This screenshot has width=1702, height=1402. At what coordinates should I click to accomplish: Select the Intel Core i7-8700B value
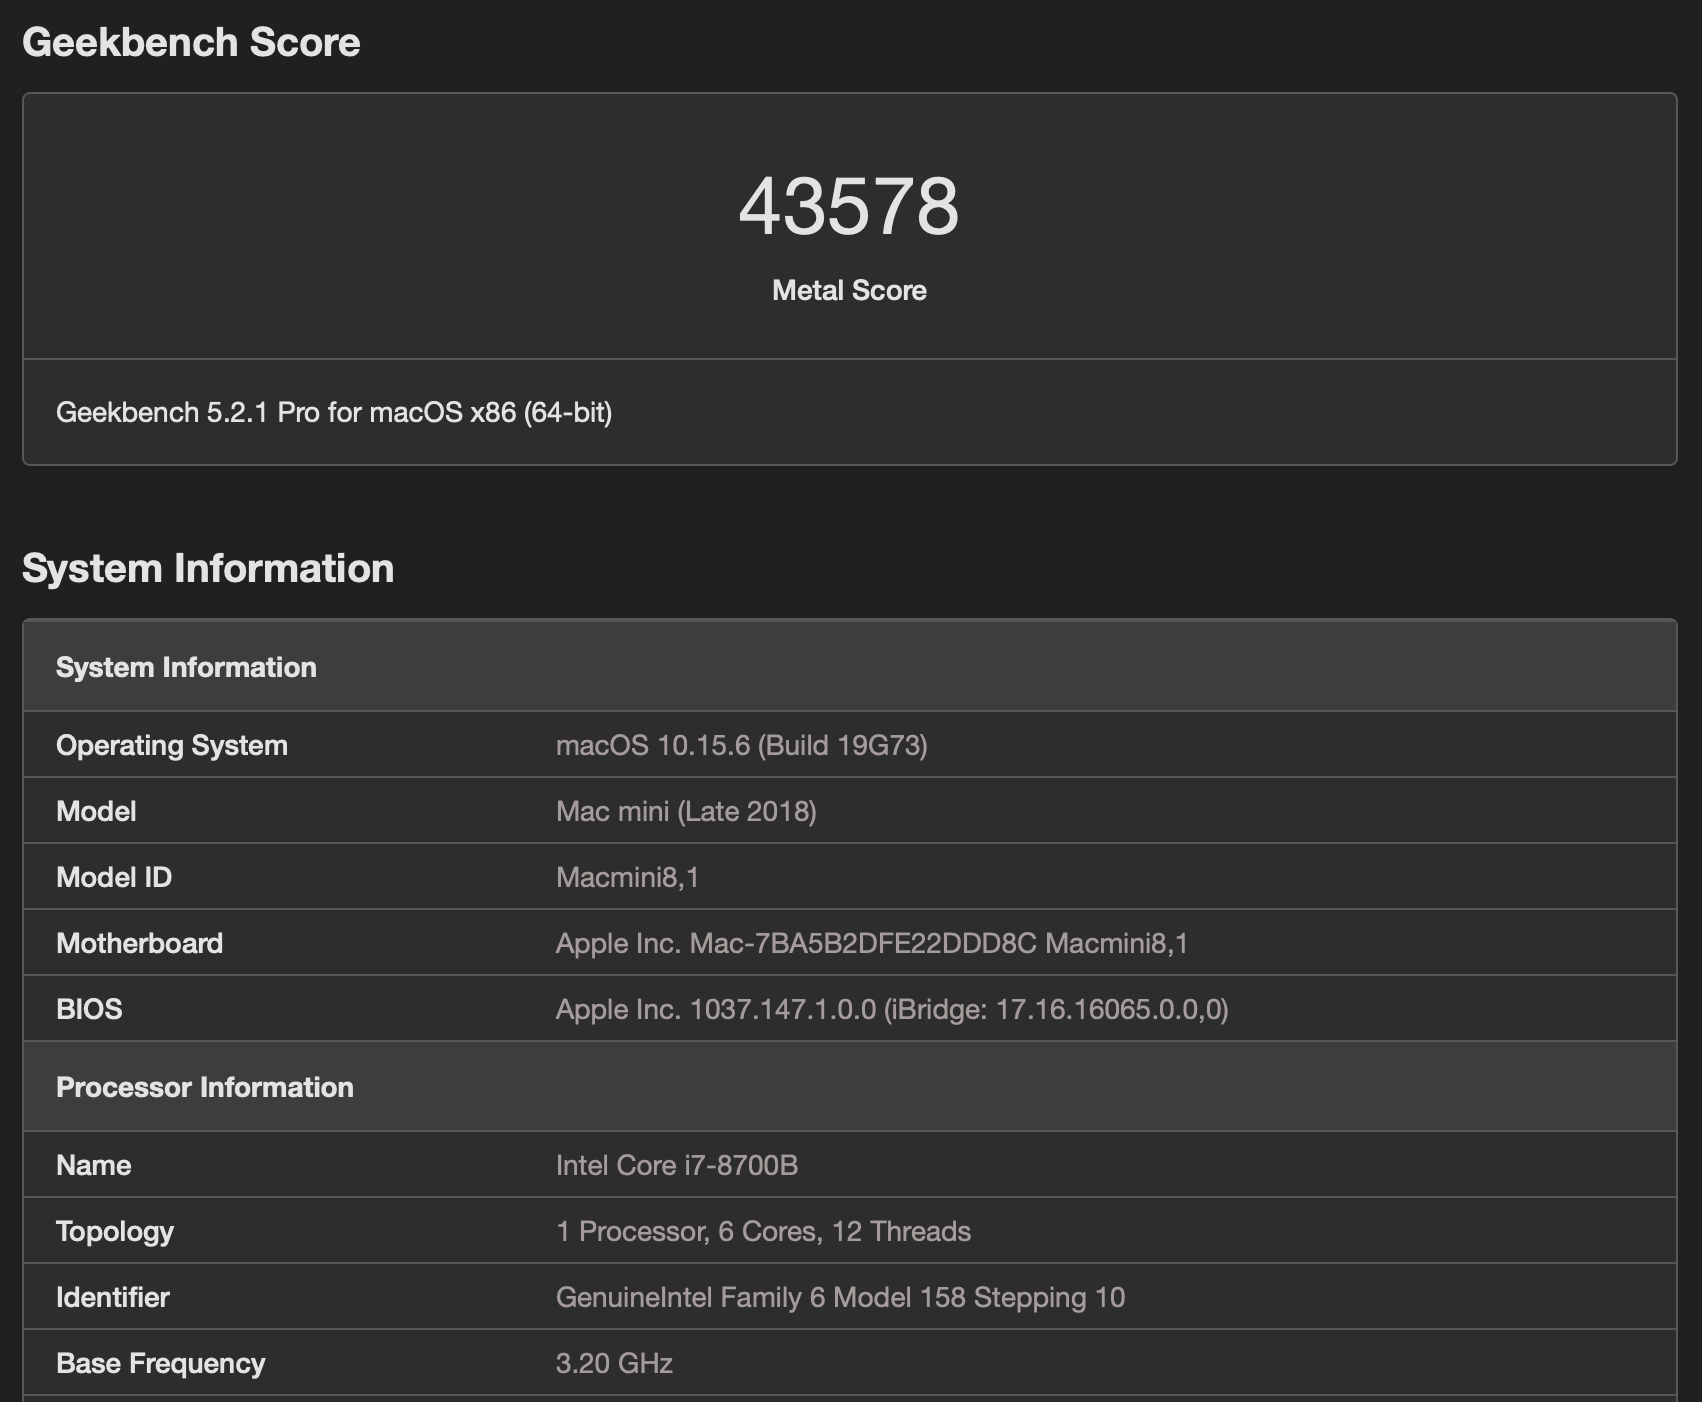[x=677, y=1165]
